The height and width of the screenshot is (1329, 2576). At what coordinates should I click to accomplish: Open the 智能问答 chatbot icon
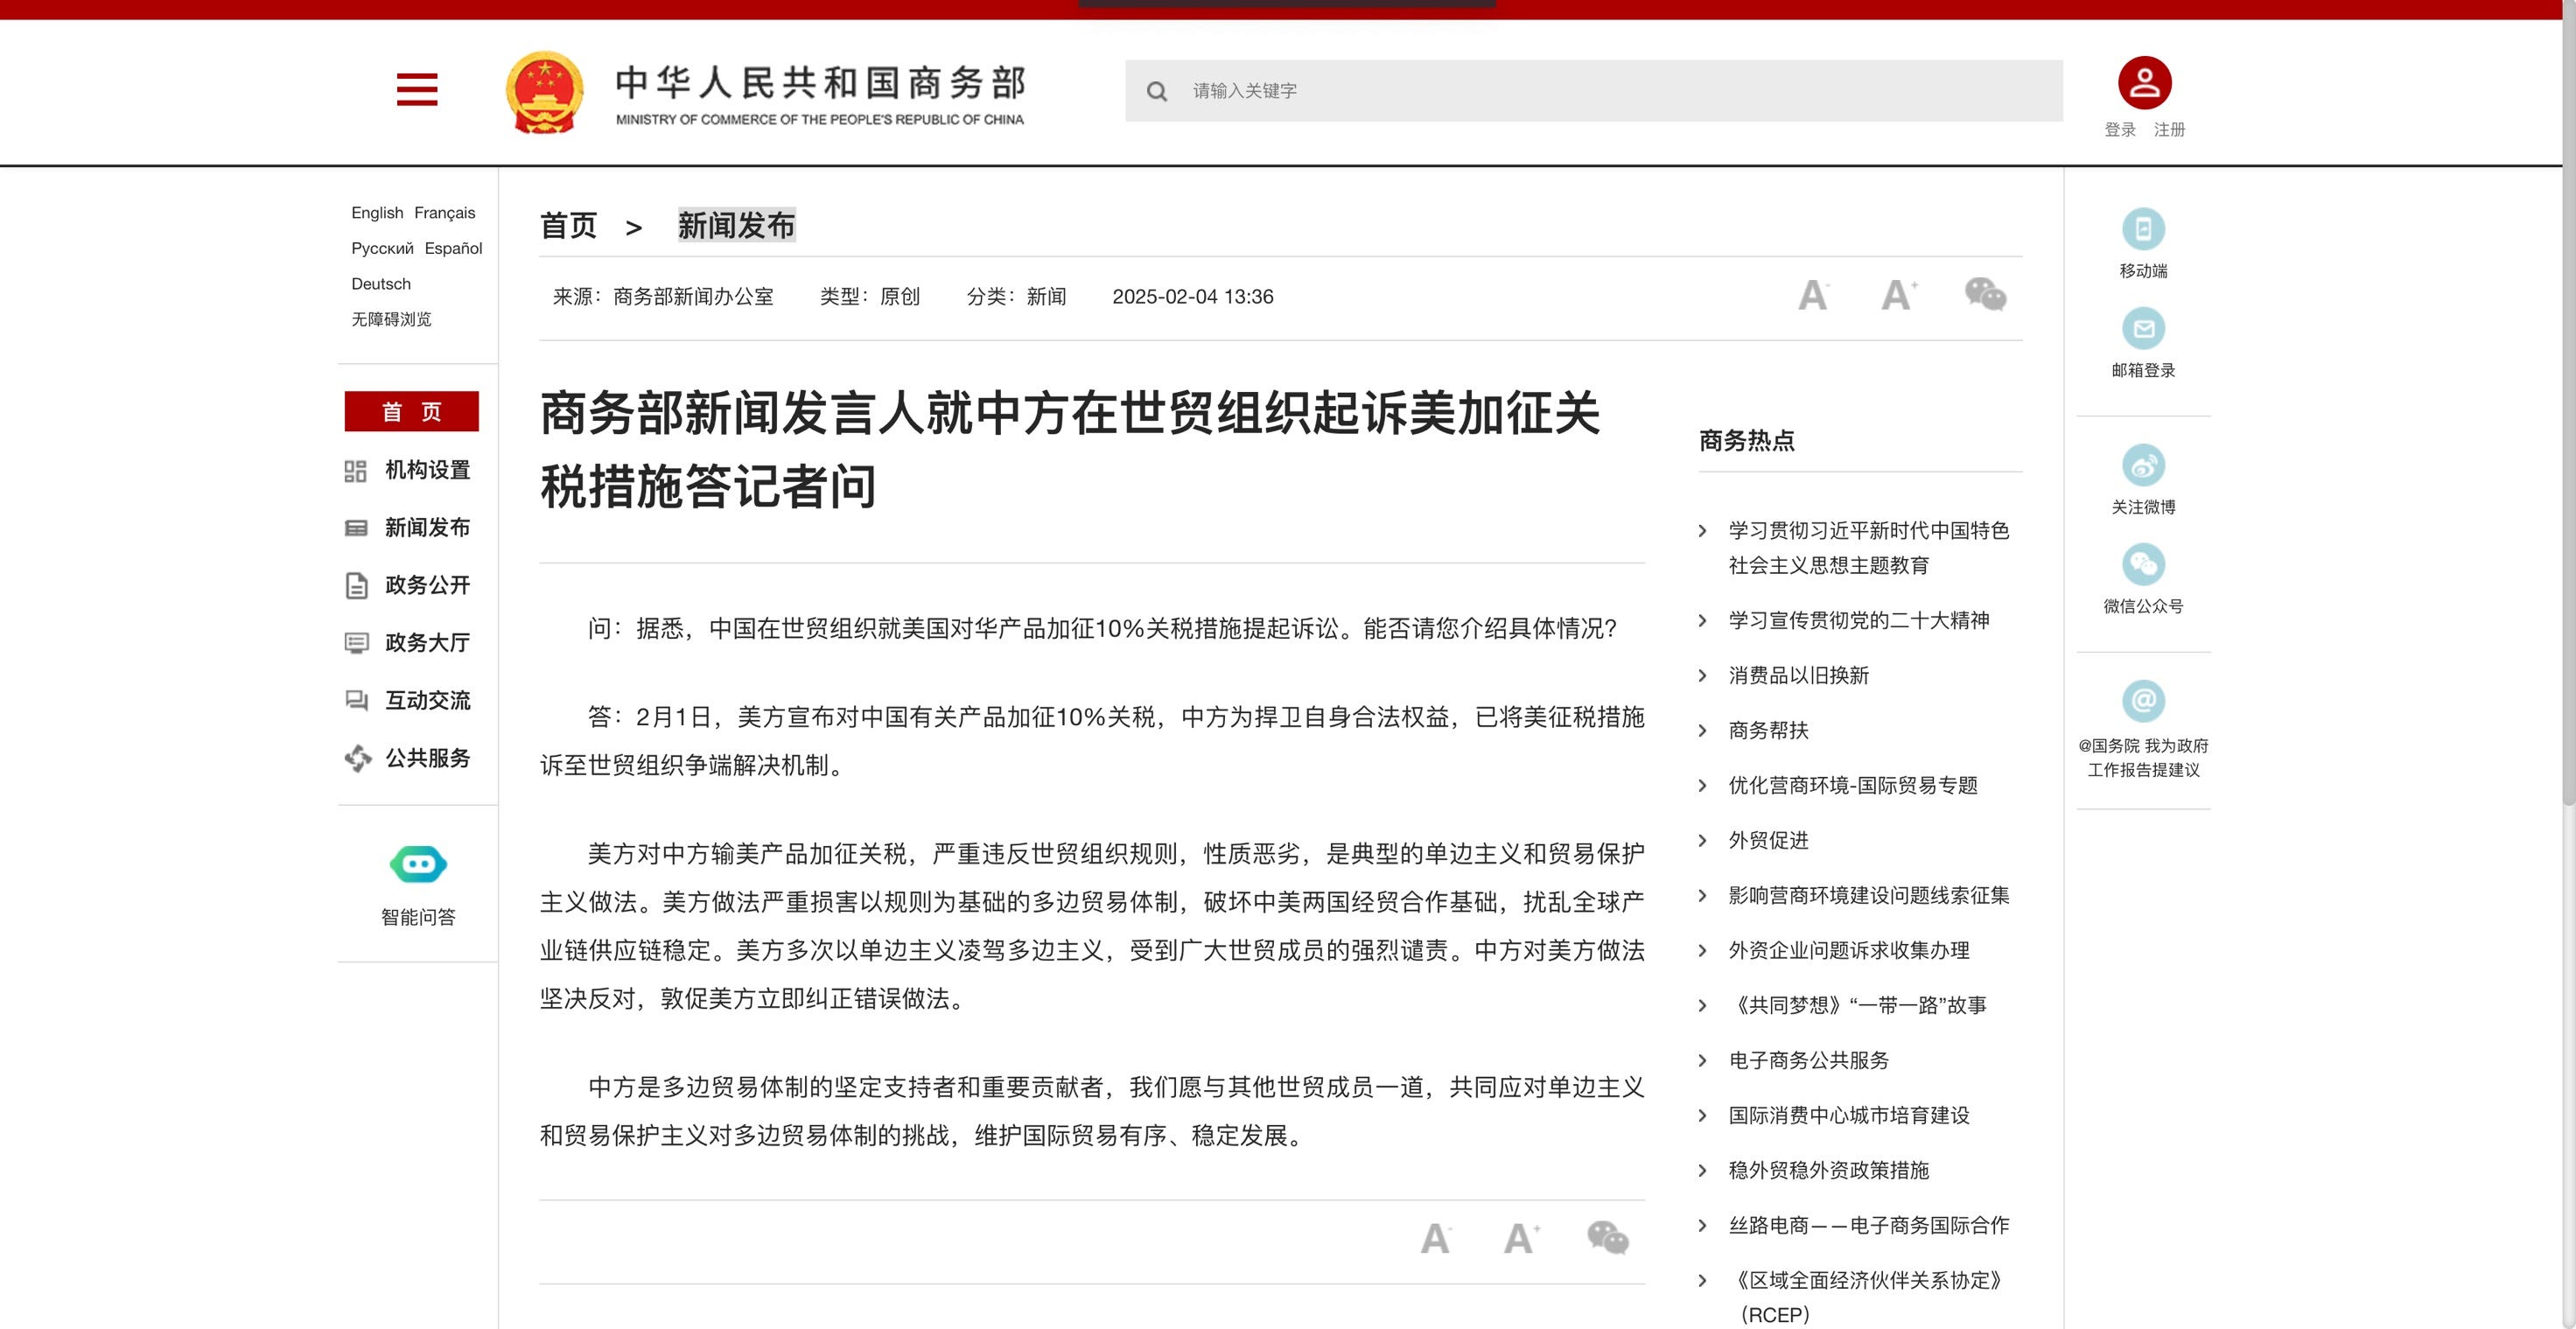click(418, 864)
